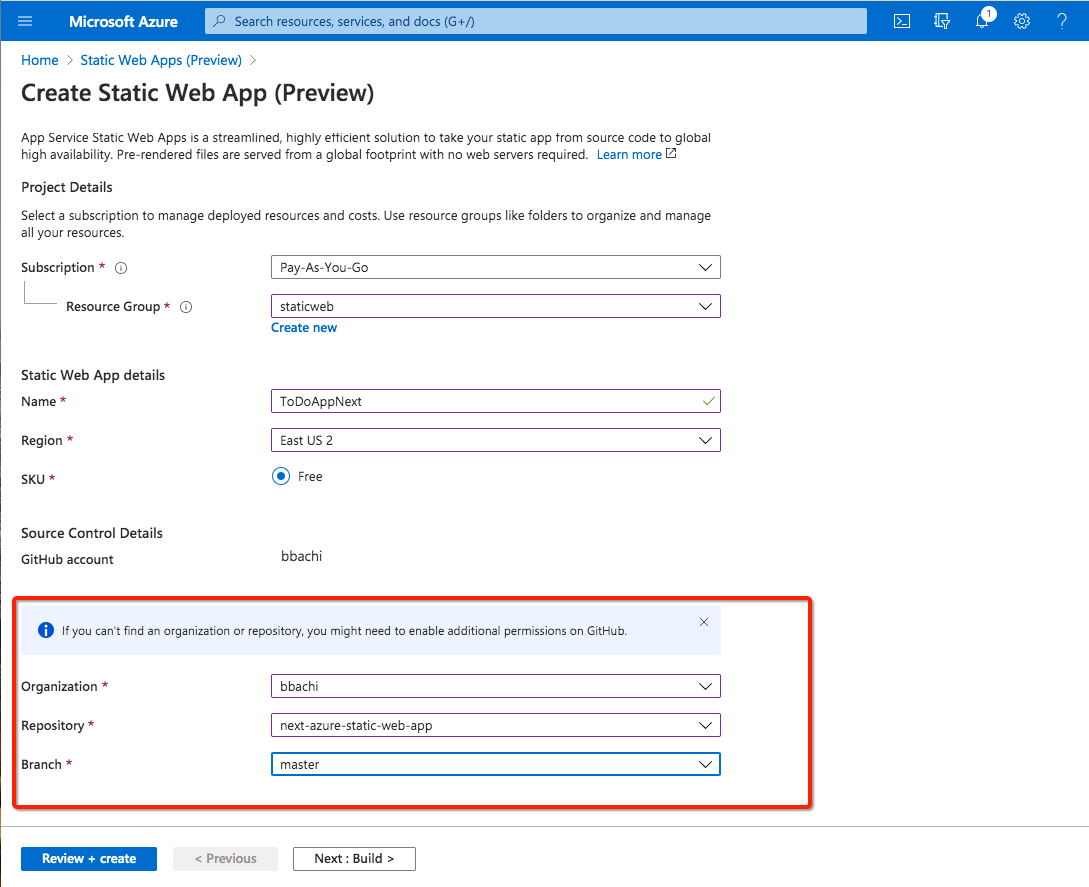This screenshot has height=887, width=1089.
Task: Click the disabled Previous button
Action: click(x=226, y=859)
